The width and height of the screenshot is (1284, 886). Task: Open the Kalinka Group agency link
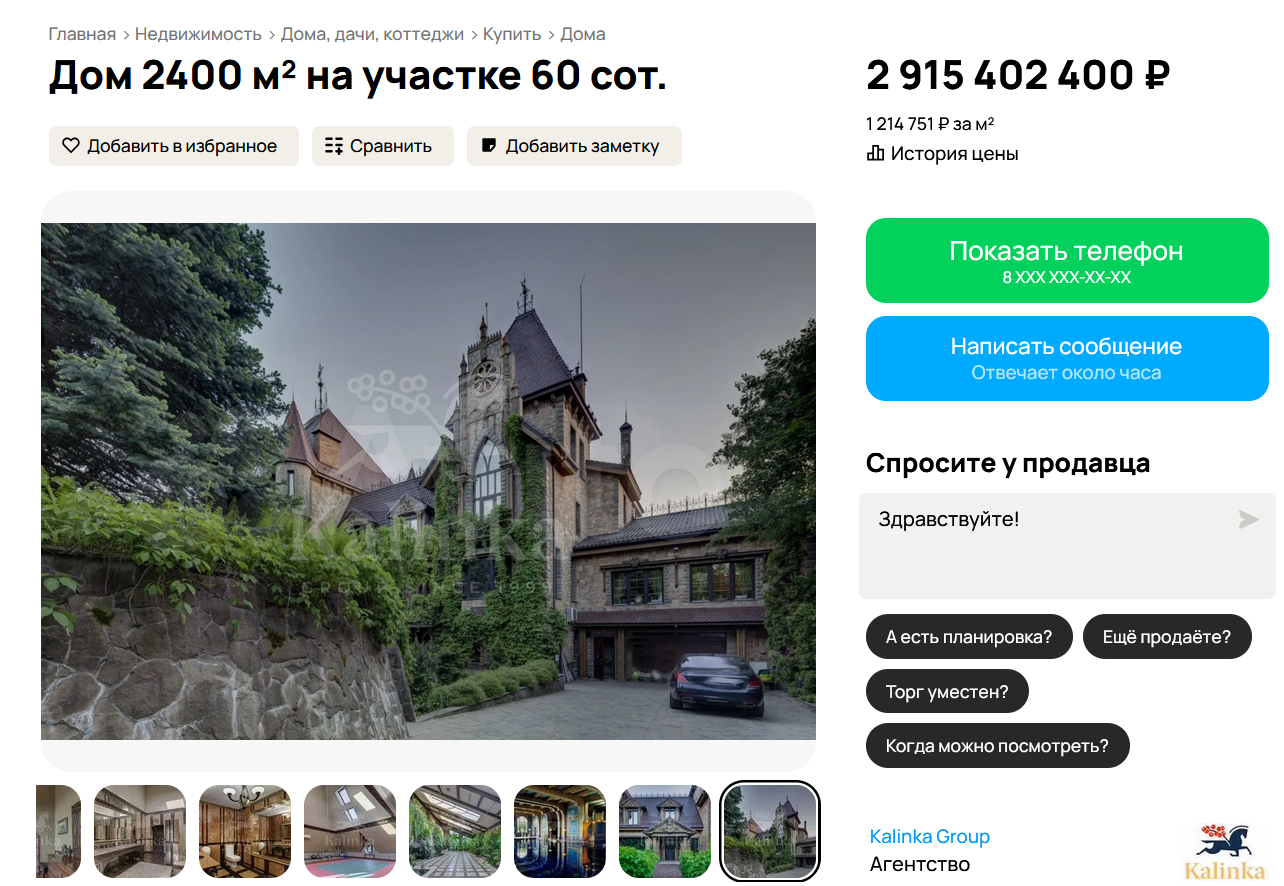click(929, 837)
